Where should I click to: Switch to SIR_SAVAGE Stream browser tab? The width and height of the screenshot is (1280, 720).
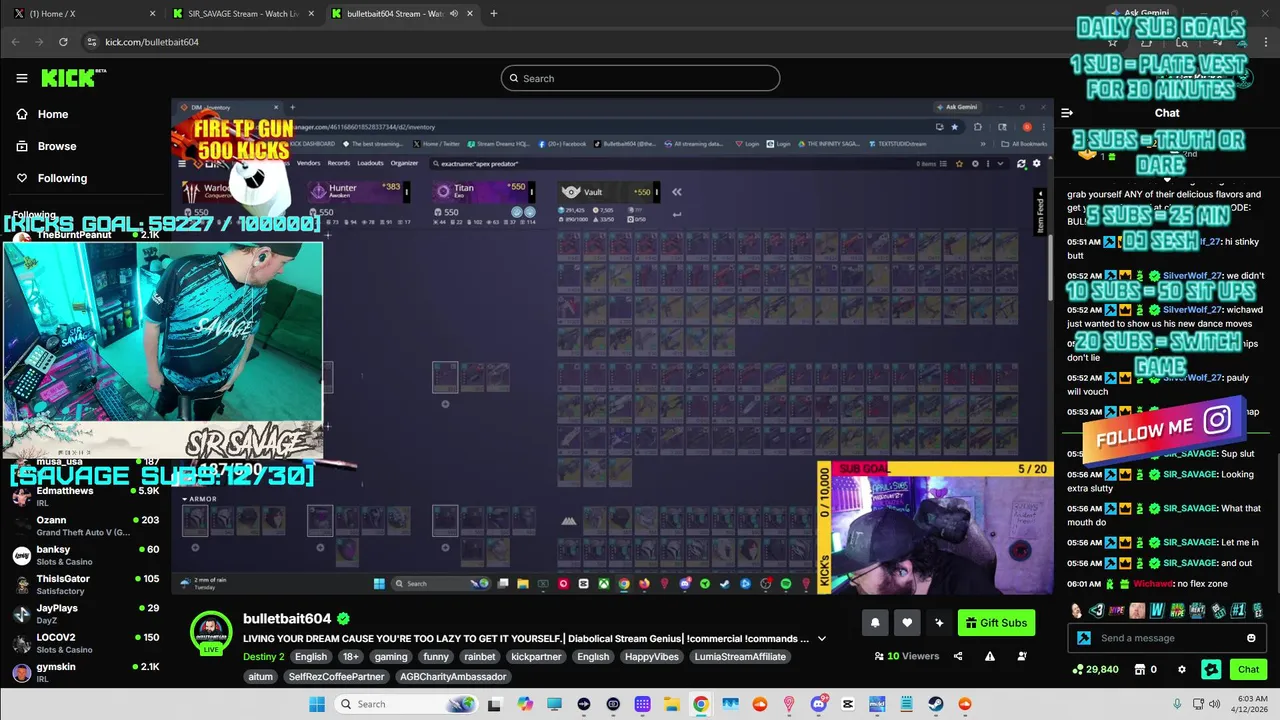point(243,14)
